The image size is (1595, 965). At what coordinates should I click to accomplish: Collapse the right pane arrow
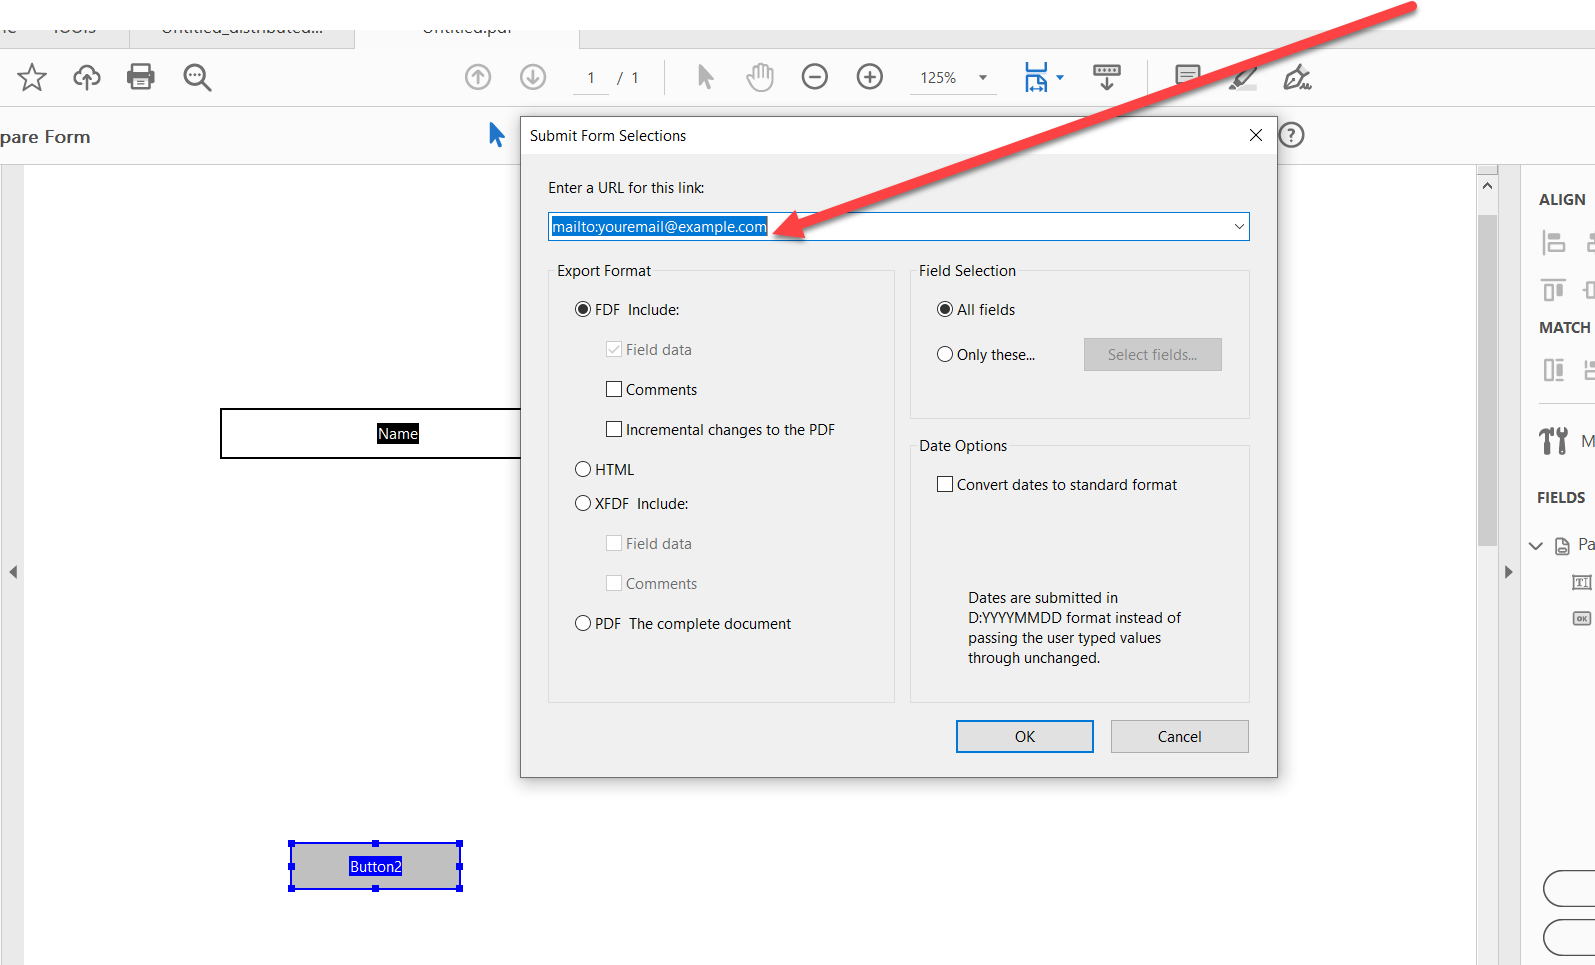pos(1509,572)
